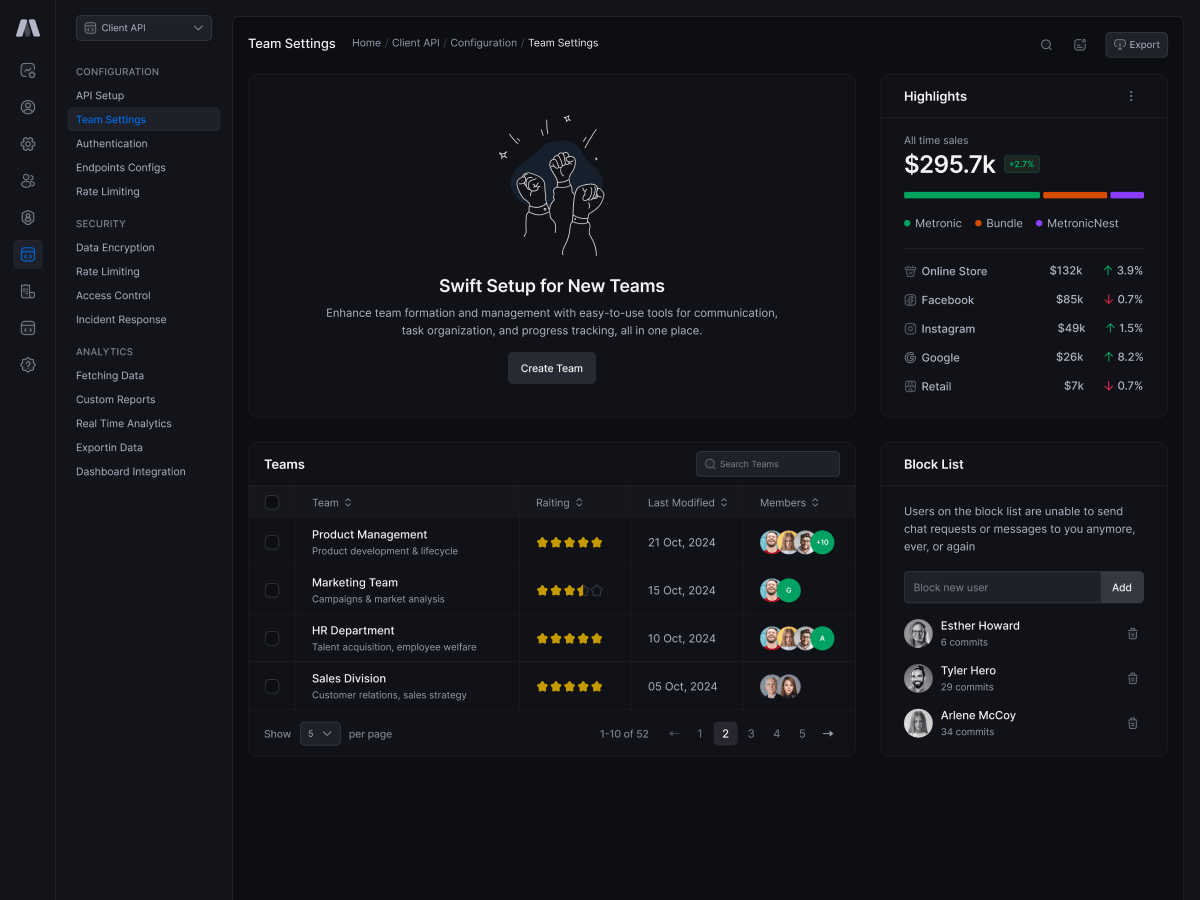
Task: Check the Sales Division row checkbox
Action: click(x=272, y=686)
